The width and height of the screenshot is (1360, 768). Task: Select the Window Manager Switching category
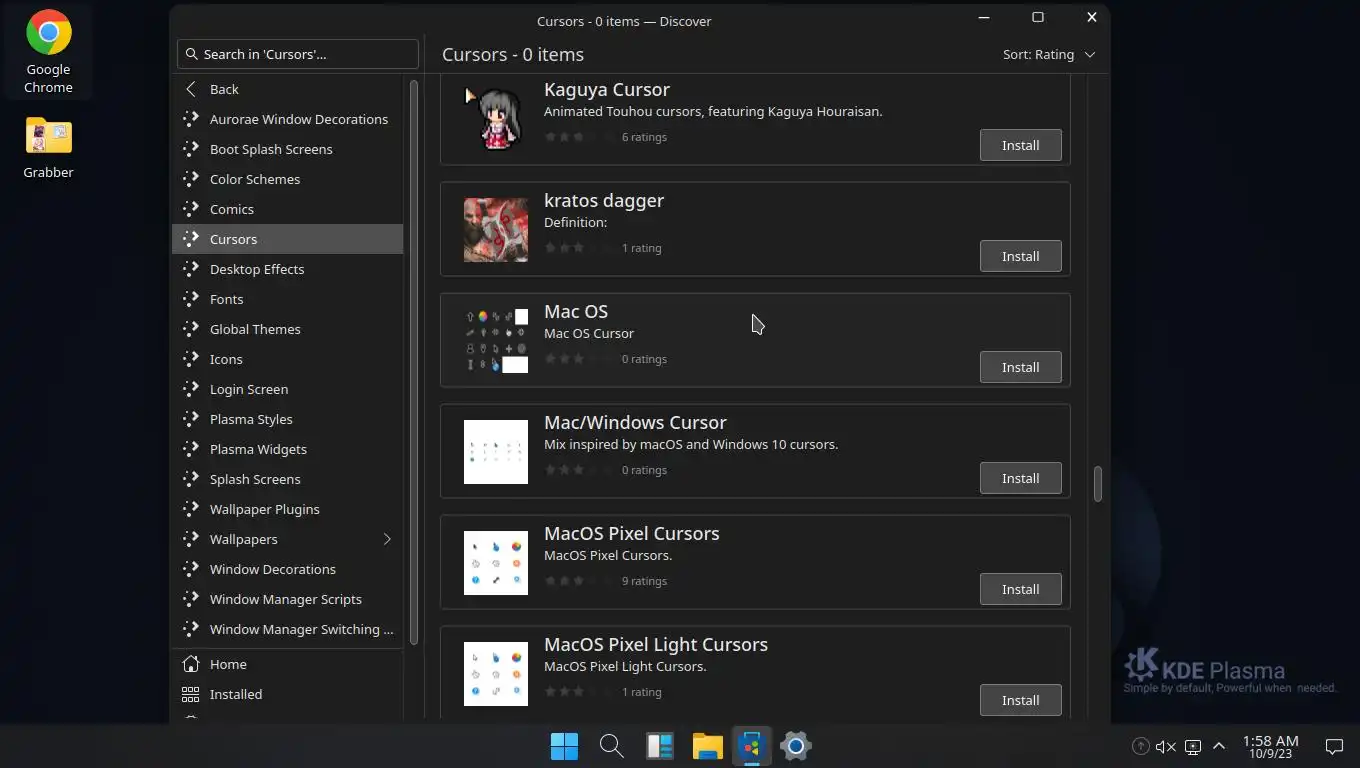coord(288,629)
